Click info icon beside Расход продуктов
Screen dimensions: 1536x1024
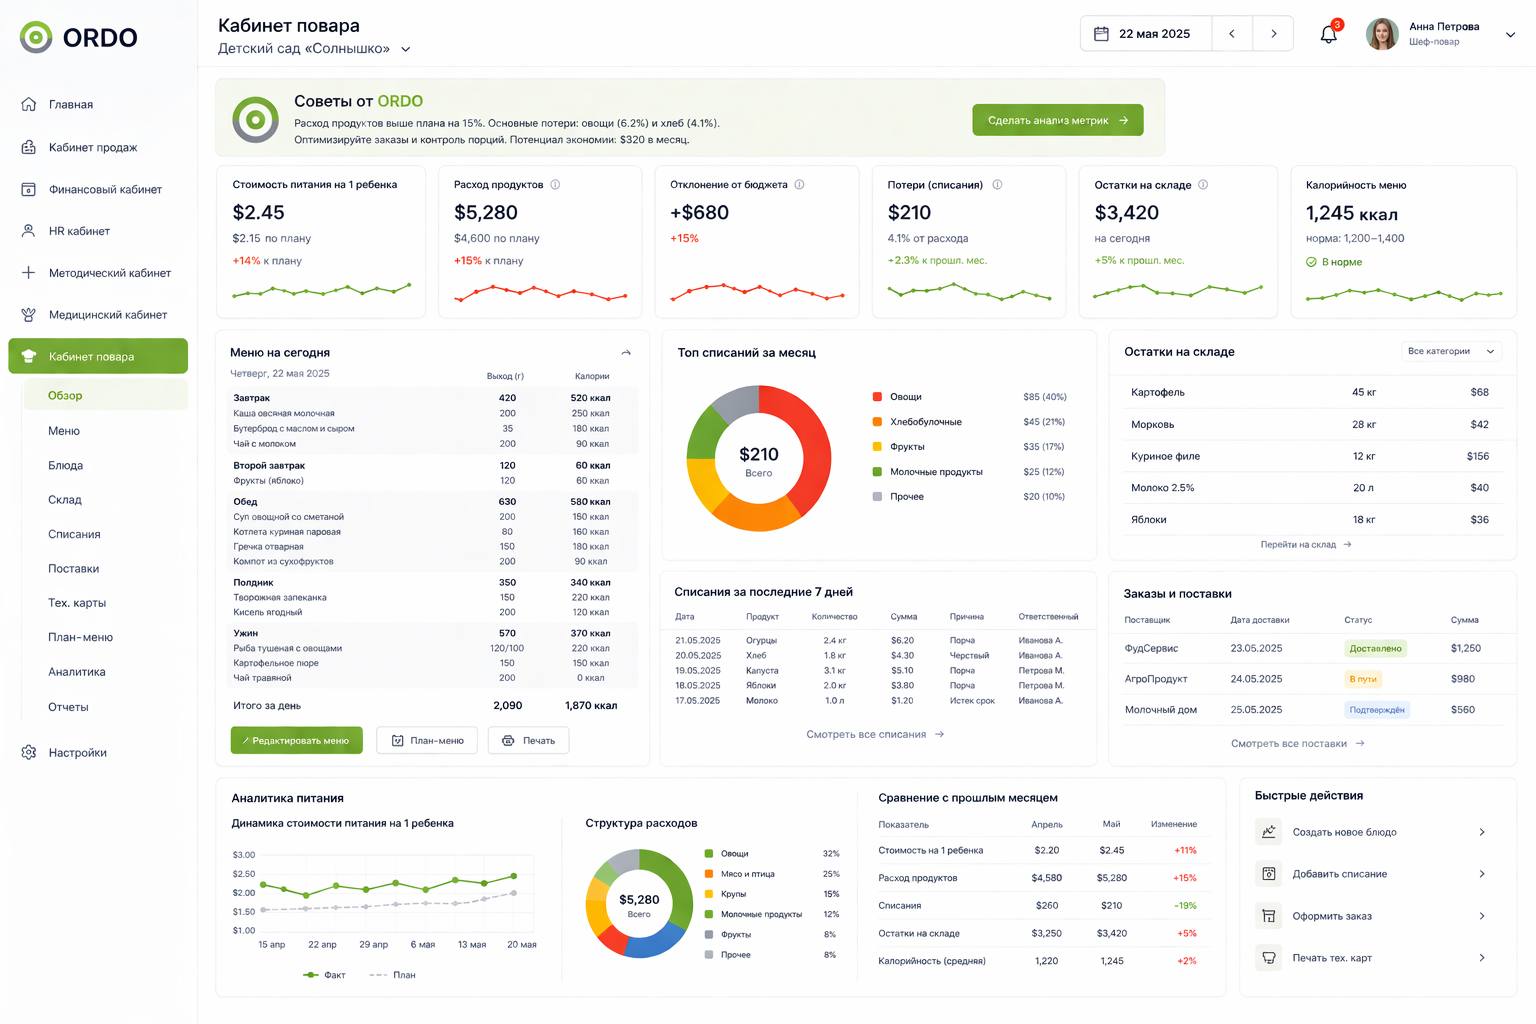555,185
